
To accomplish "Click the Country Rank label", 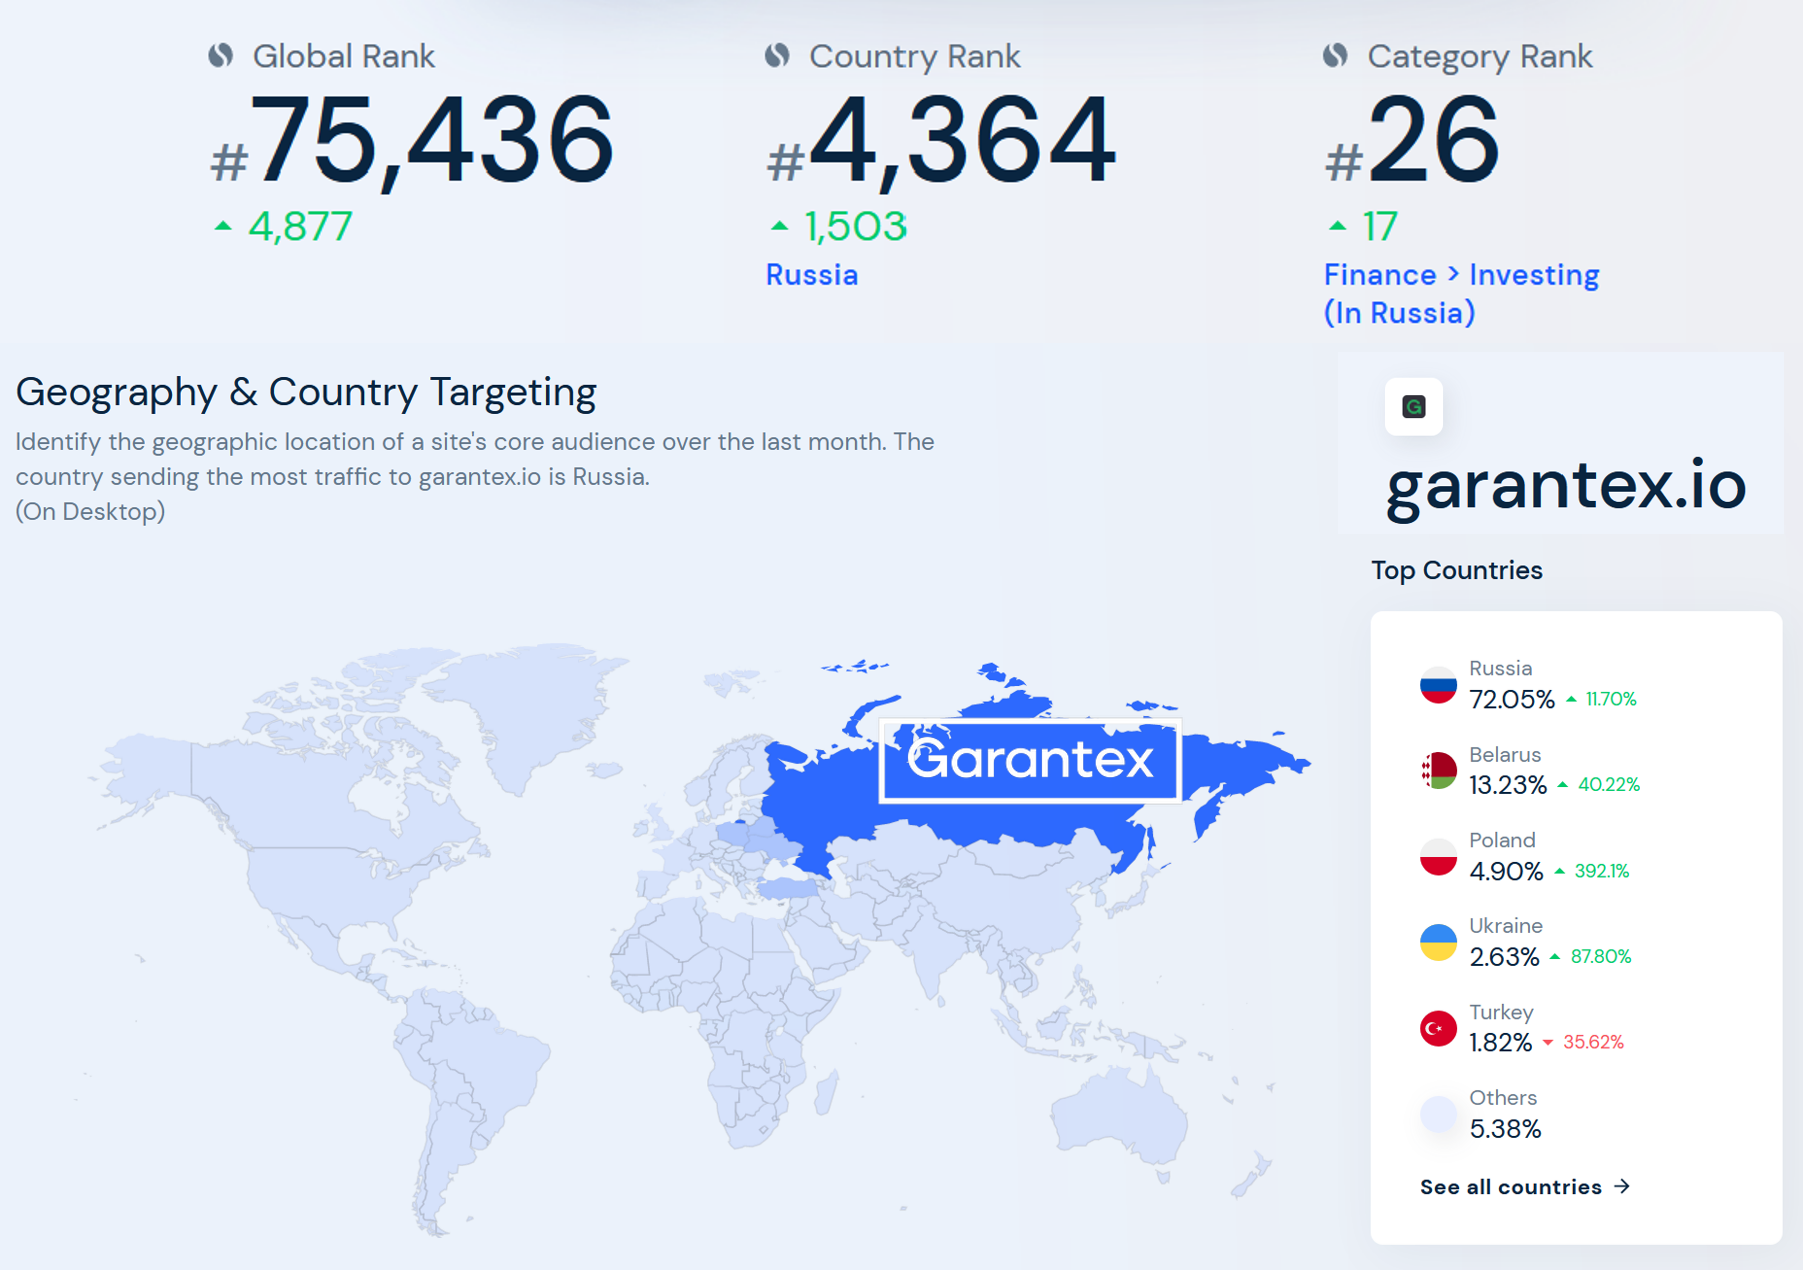I will point(914,56).
